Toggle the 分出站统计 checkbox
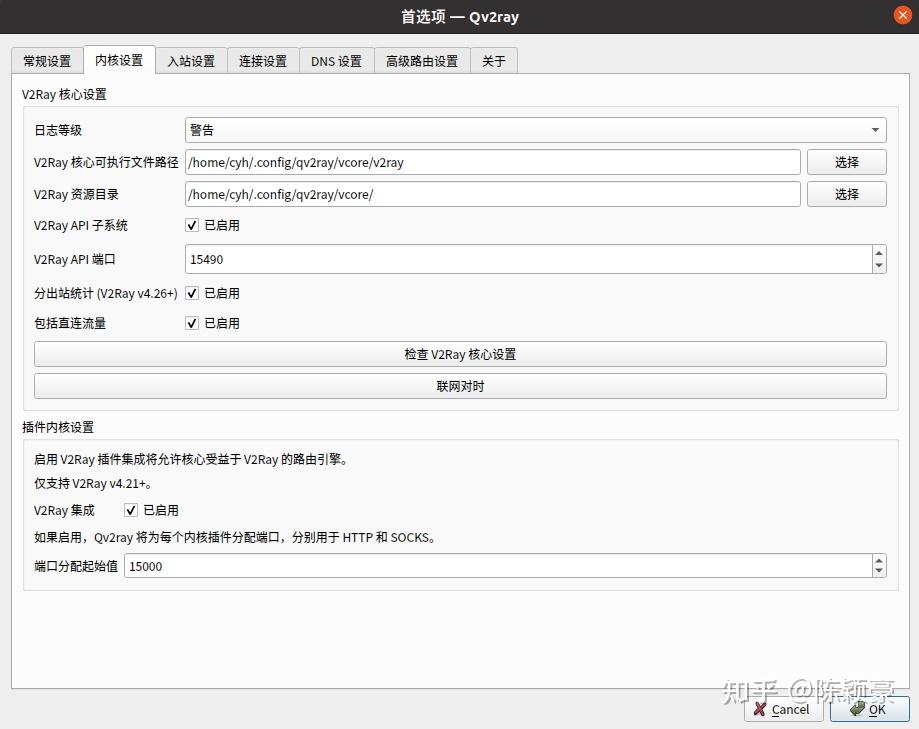Image resolution: width=919 pixels, height=729 pixels. pos(192,293)
